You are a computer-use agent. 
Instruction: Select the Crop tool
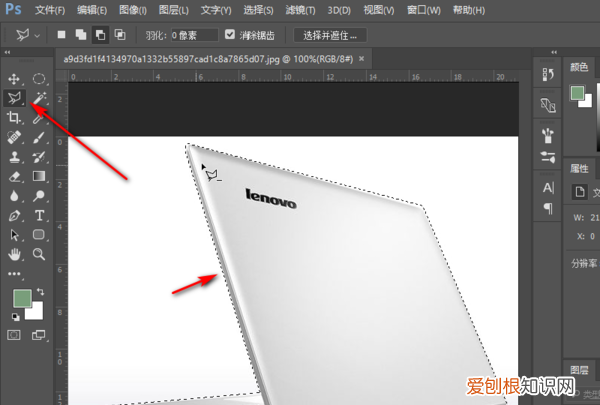coord(14,118)
